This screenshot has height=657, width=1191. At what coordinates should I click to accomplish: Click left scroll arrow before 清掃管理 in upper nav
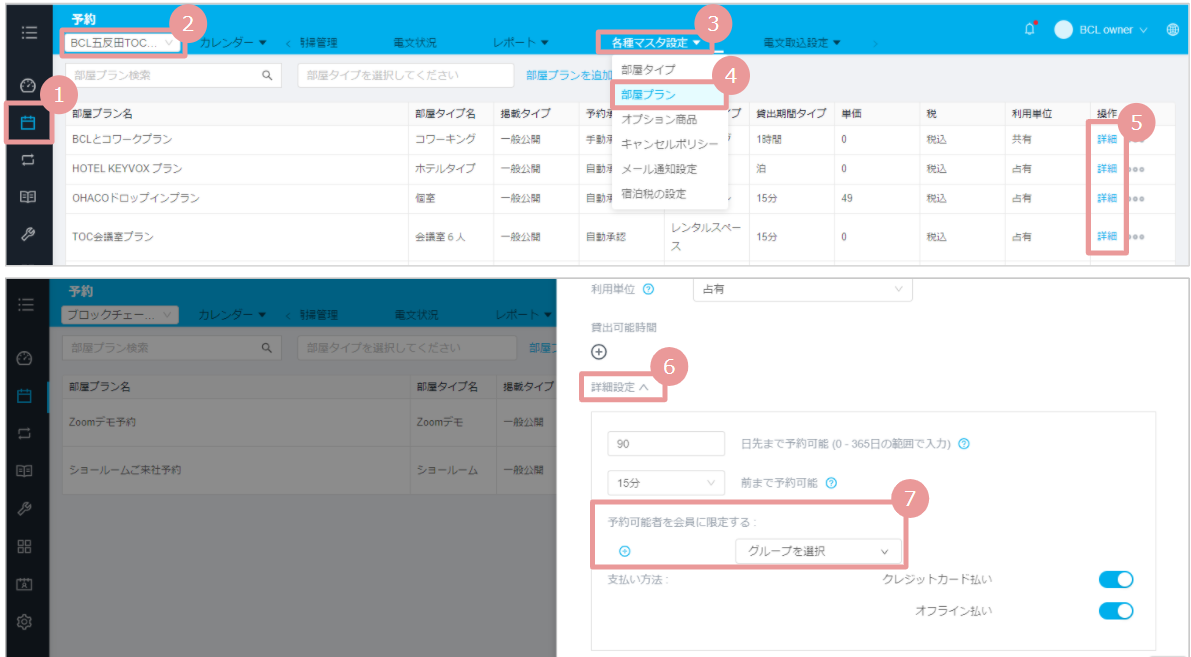(x=288, y=43)
